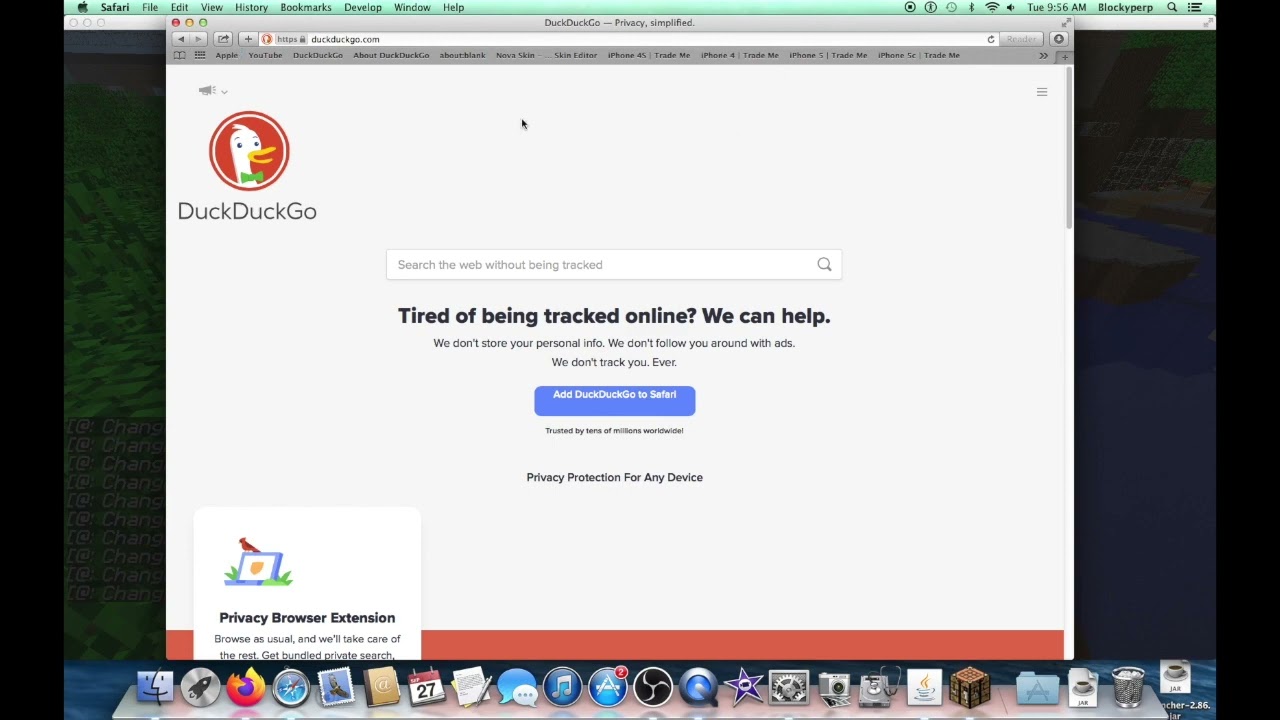This screenshot has height=720, width=1280.
Task: Open Trash from the Dock
Action: [1128, 687]
